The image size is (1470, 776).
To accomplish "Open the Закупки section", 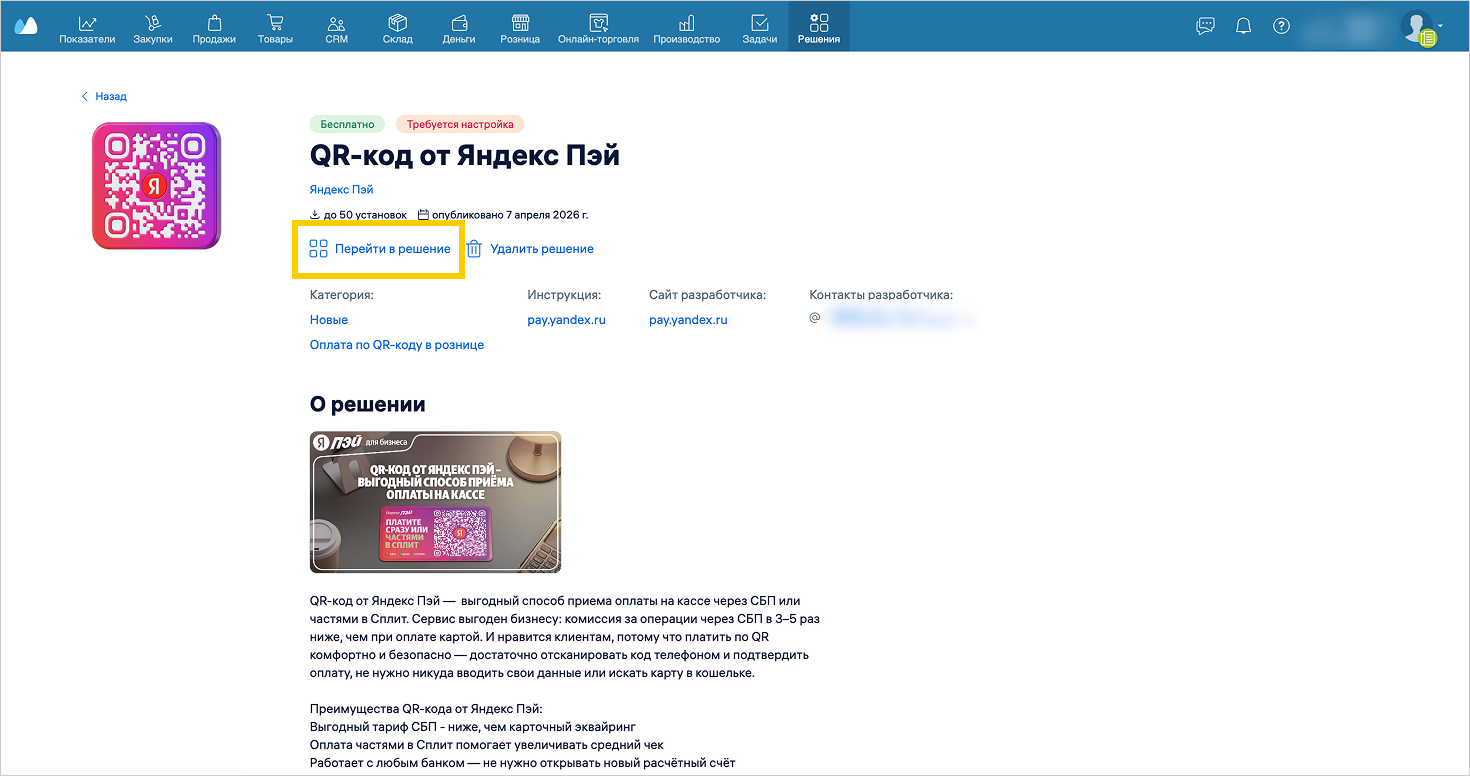I will [x=153, y=27].
